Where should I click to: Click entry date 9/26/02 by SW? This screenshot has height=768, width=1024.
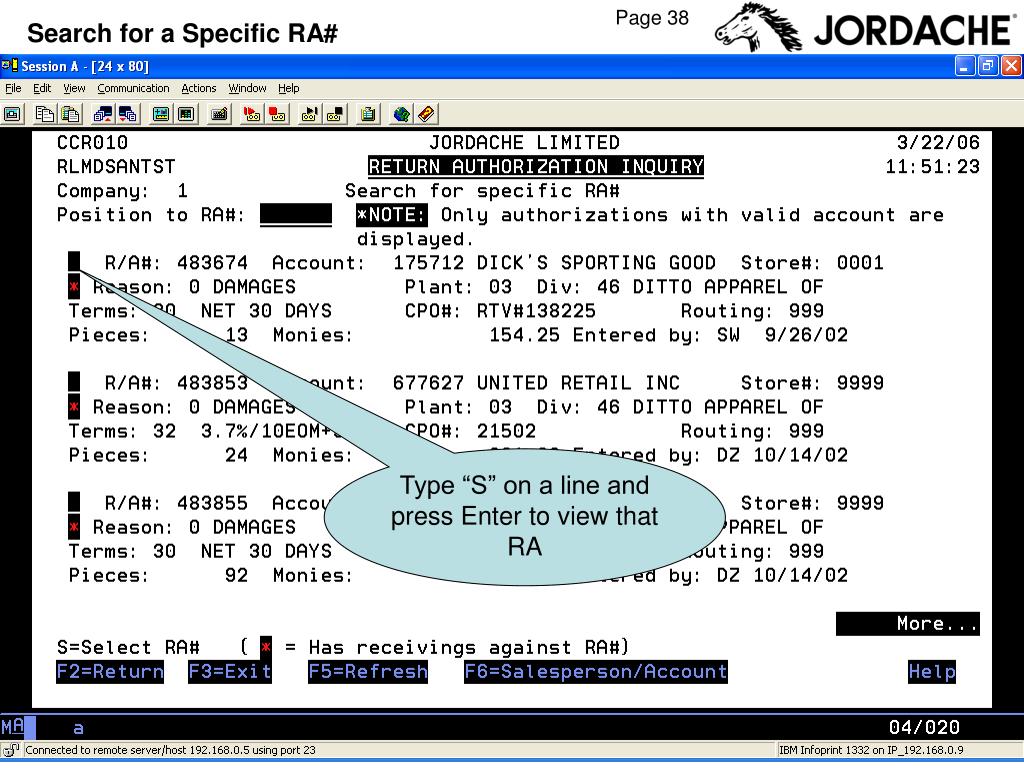pos(806,335)
